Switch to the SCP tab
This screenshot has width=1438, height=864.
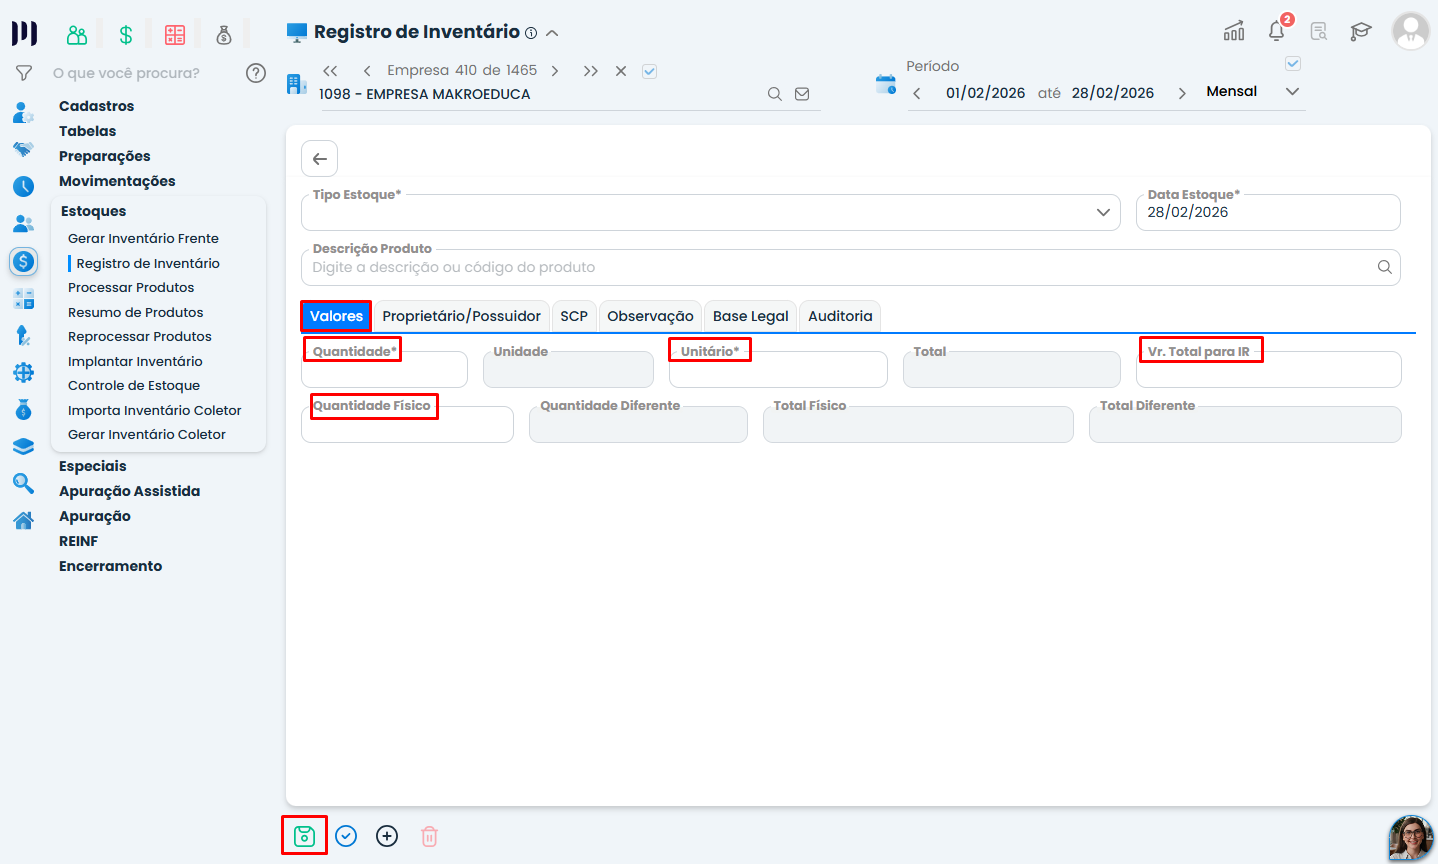(x=574, y=316)
